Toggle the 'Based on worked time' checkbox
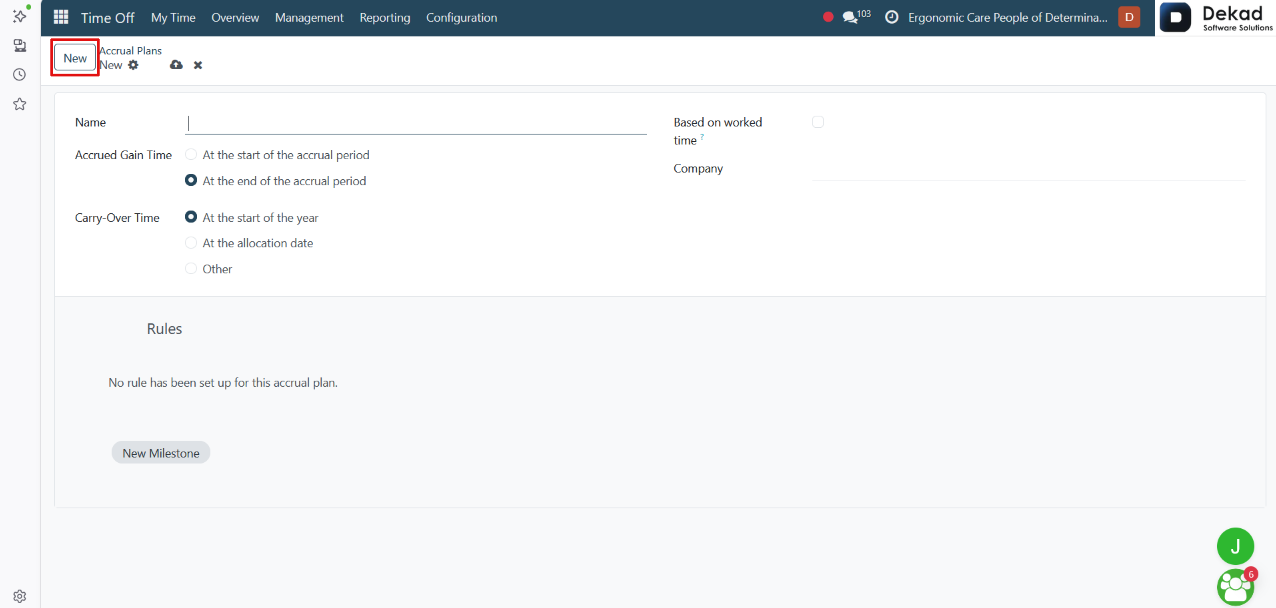This screenshot has height=608, width=1276. (x=818, y=122)
